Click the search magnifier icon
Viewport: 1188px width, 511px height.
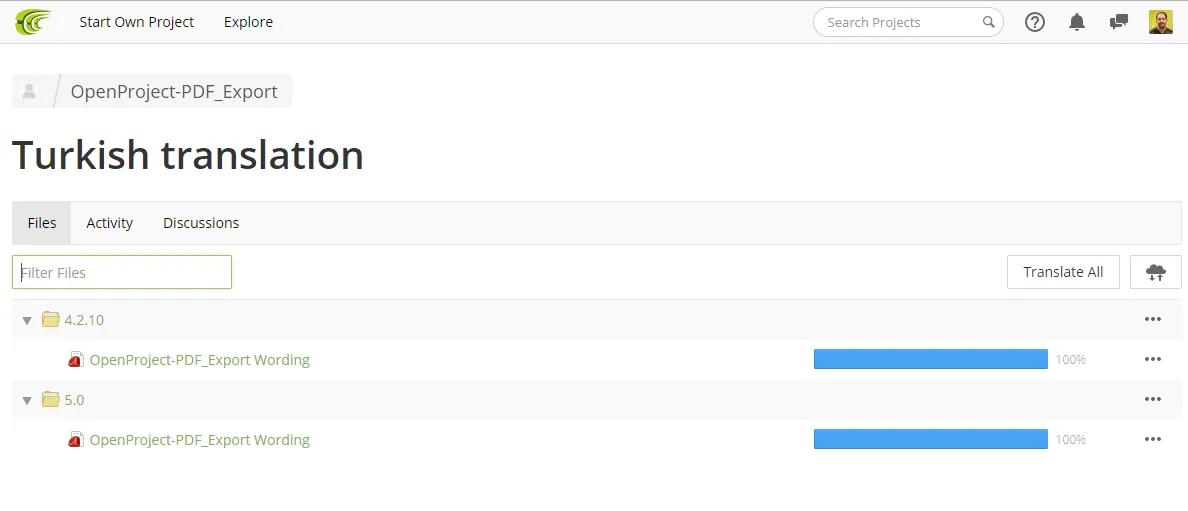pos(989,22)
